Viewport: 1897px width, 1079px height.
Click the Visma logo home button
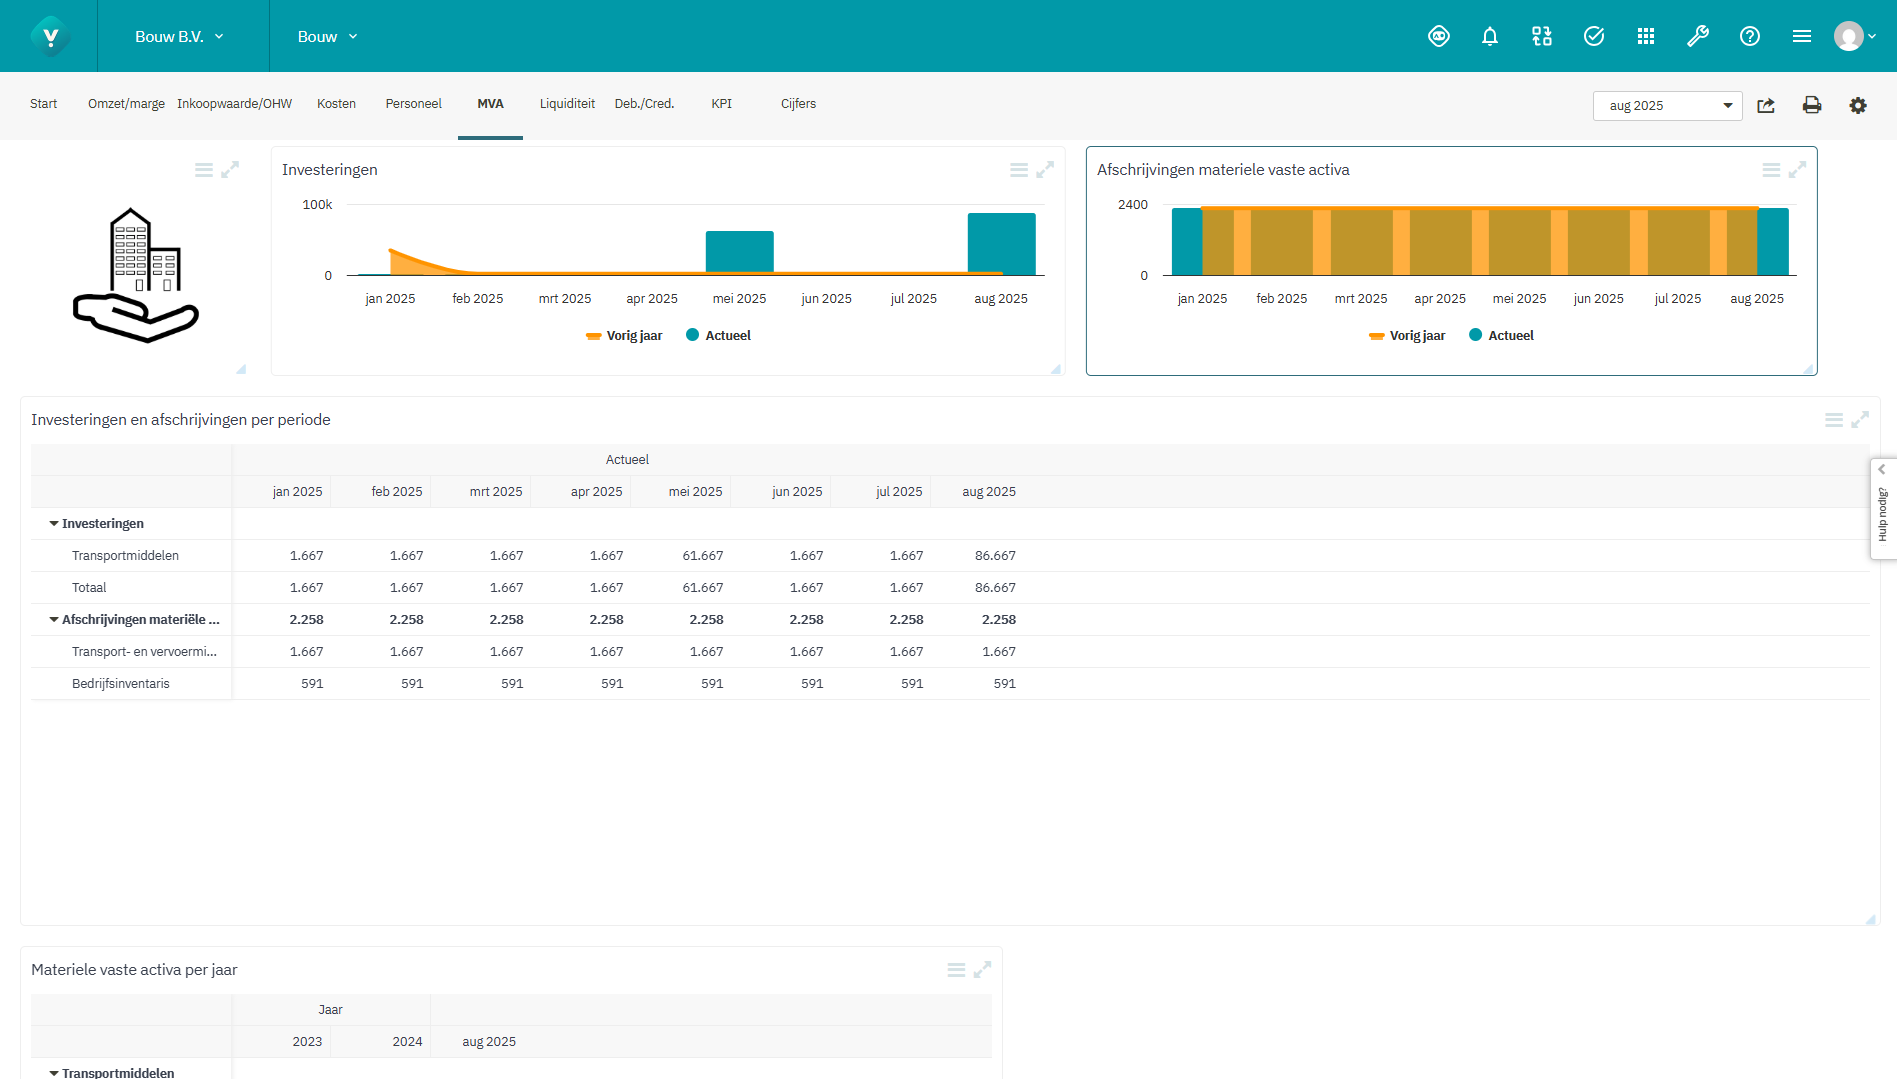pos(49,37)
